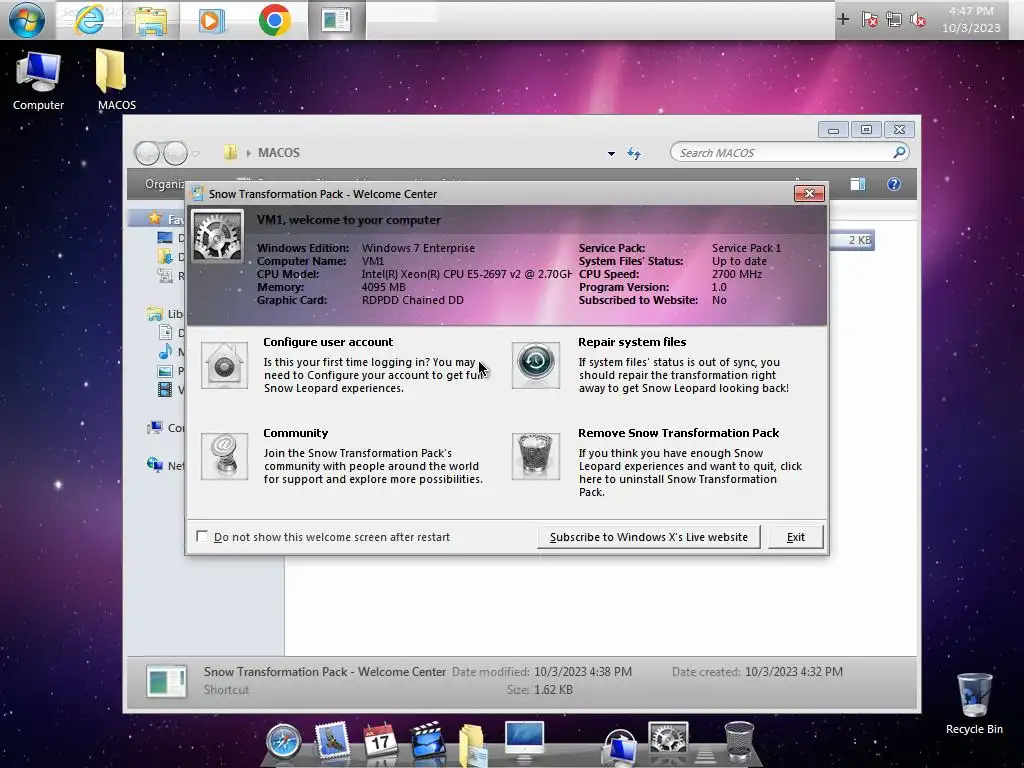Viewport: 1024px width, 768px height.
Task: Select the Music library item in sidebar
Action: [x=171, y=352]
